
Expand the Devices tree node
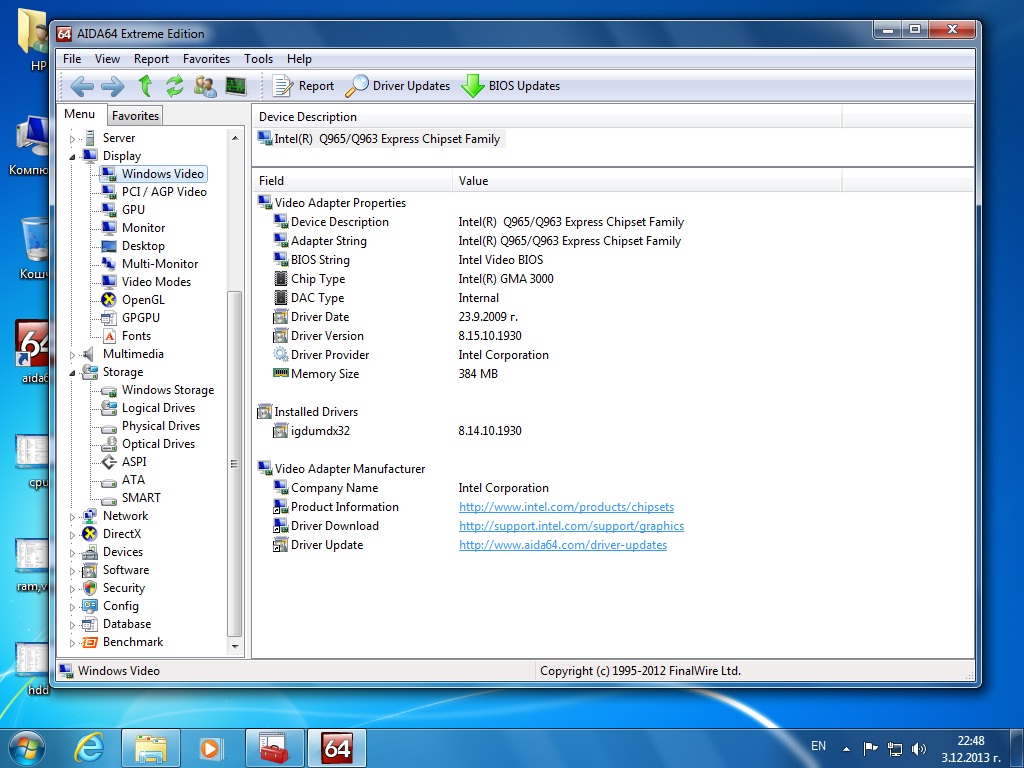(x=72, y=552)
